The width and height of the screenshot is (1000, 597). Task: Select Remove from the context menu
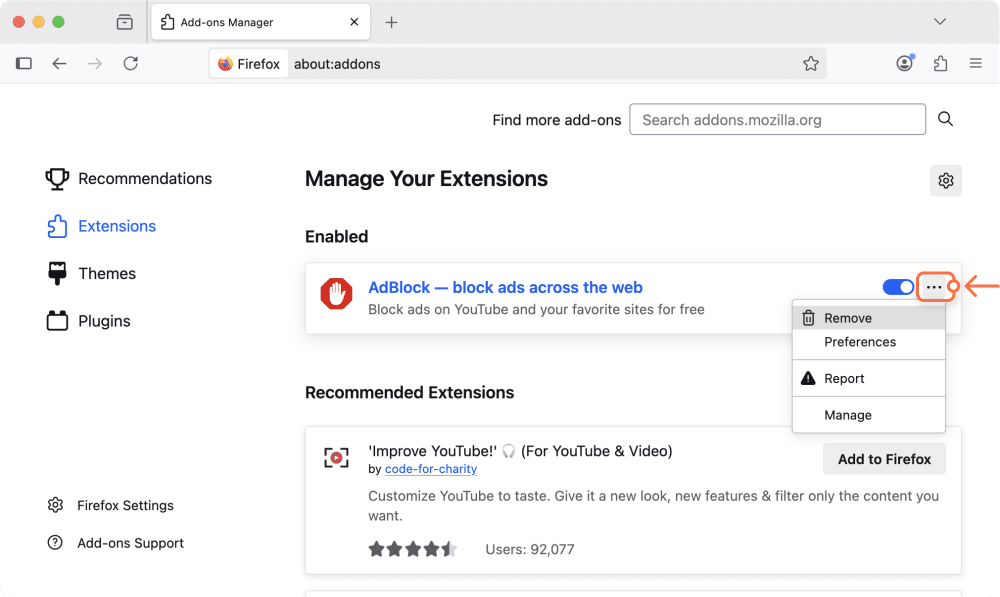(848, 318)
